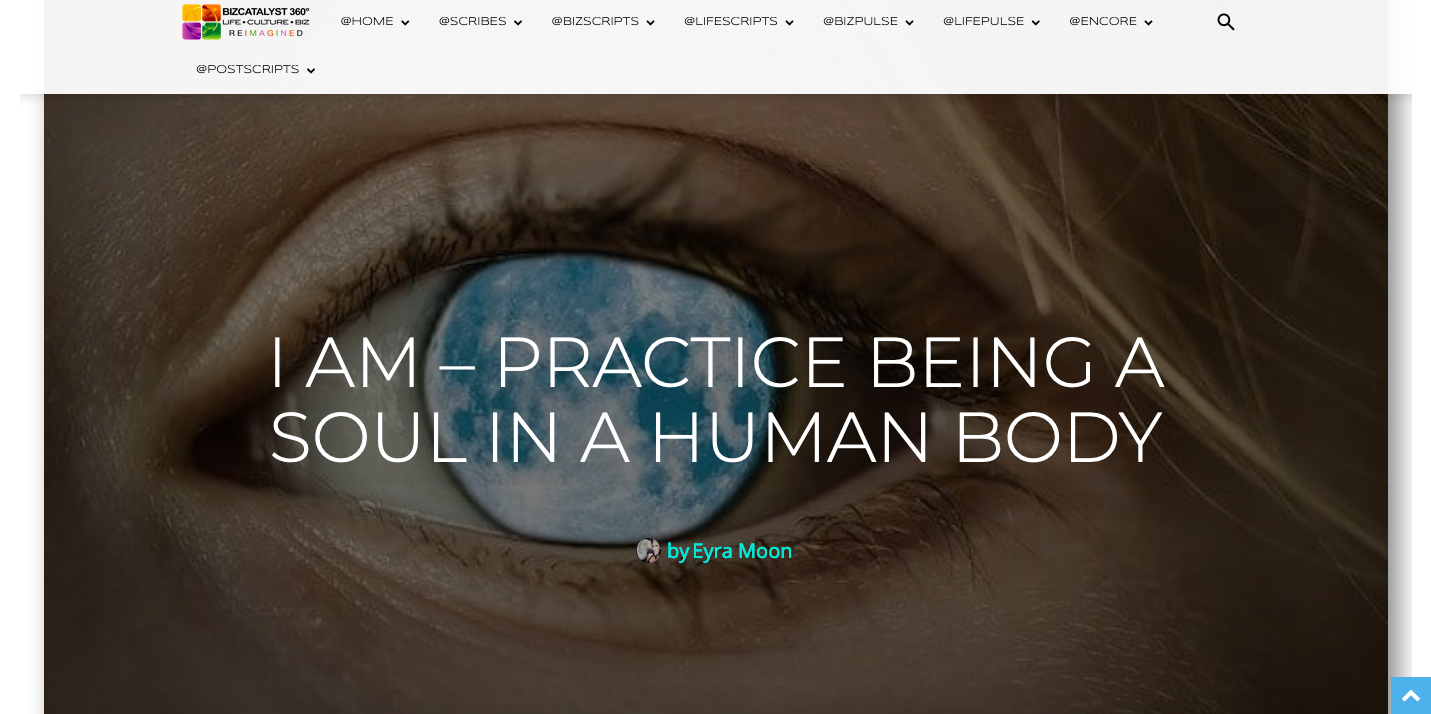This screenshot has height=714, width=1431.
Task: Open the @ENCORE menu item
Action: tap(1103, 22)
